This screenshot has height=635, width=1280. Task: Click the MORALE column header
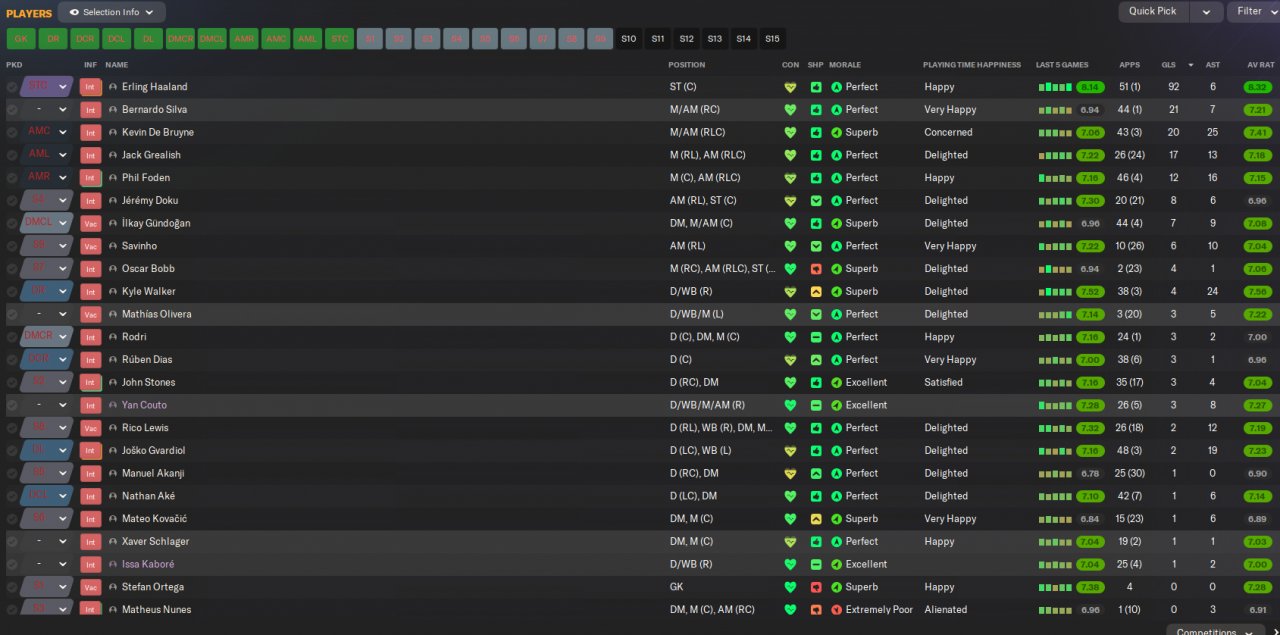[845, 65]
